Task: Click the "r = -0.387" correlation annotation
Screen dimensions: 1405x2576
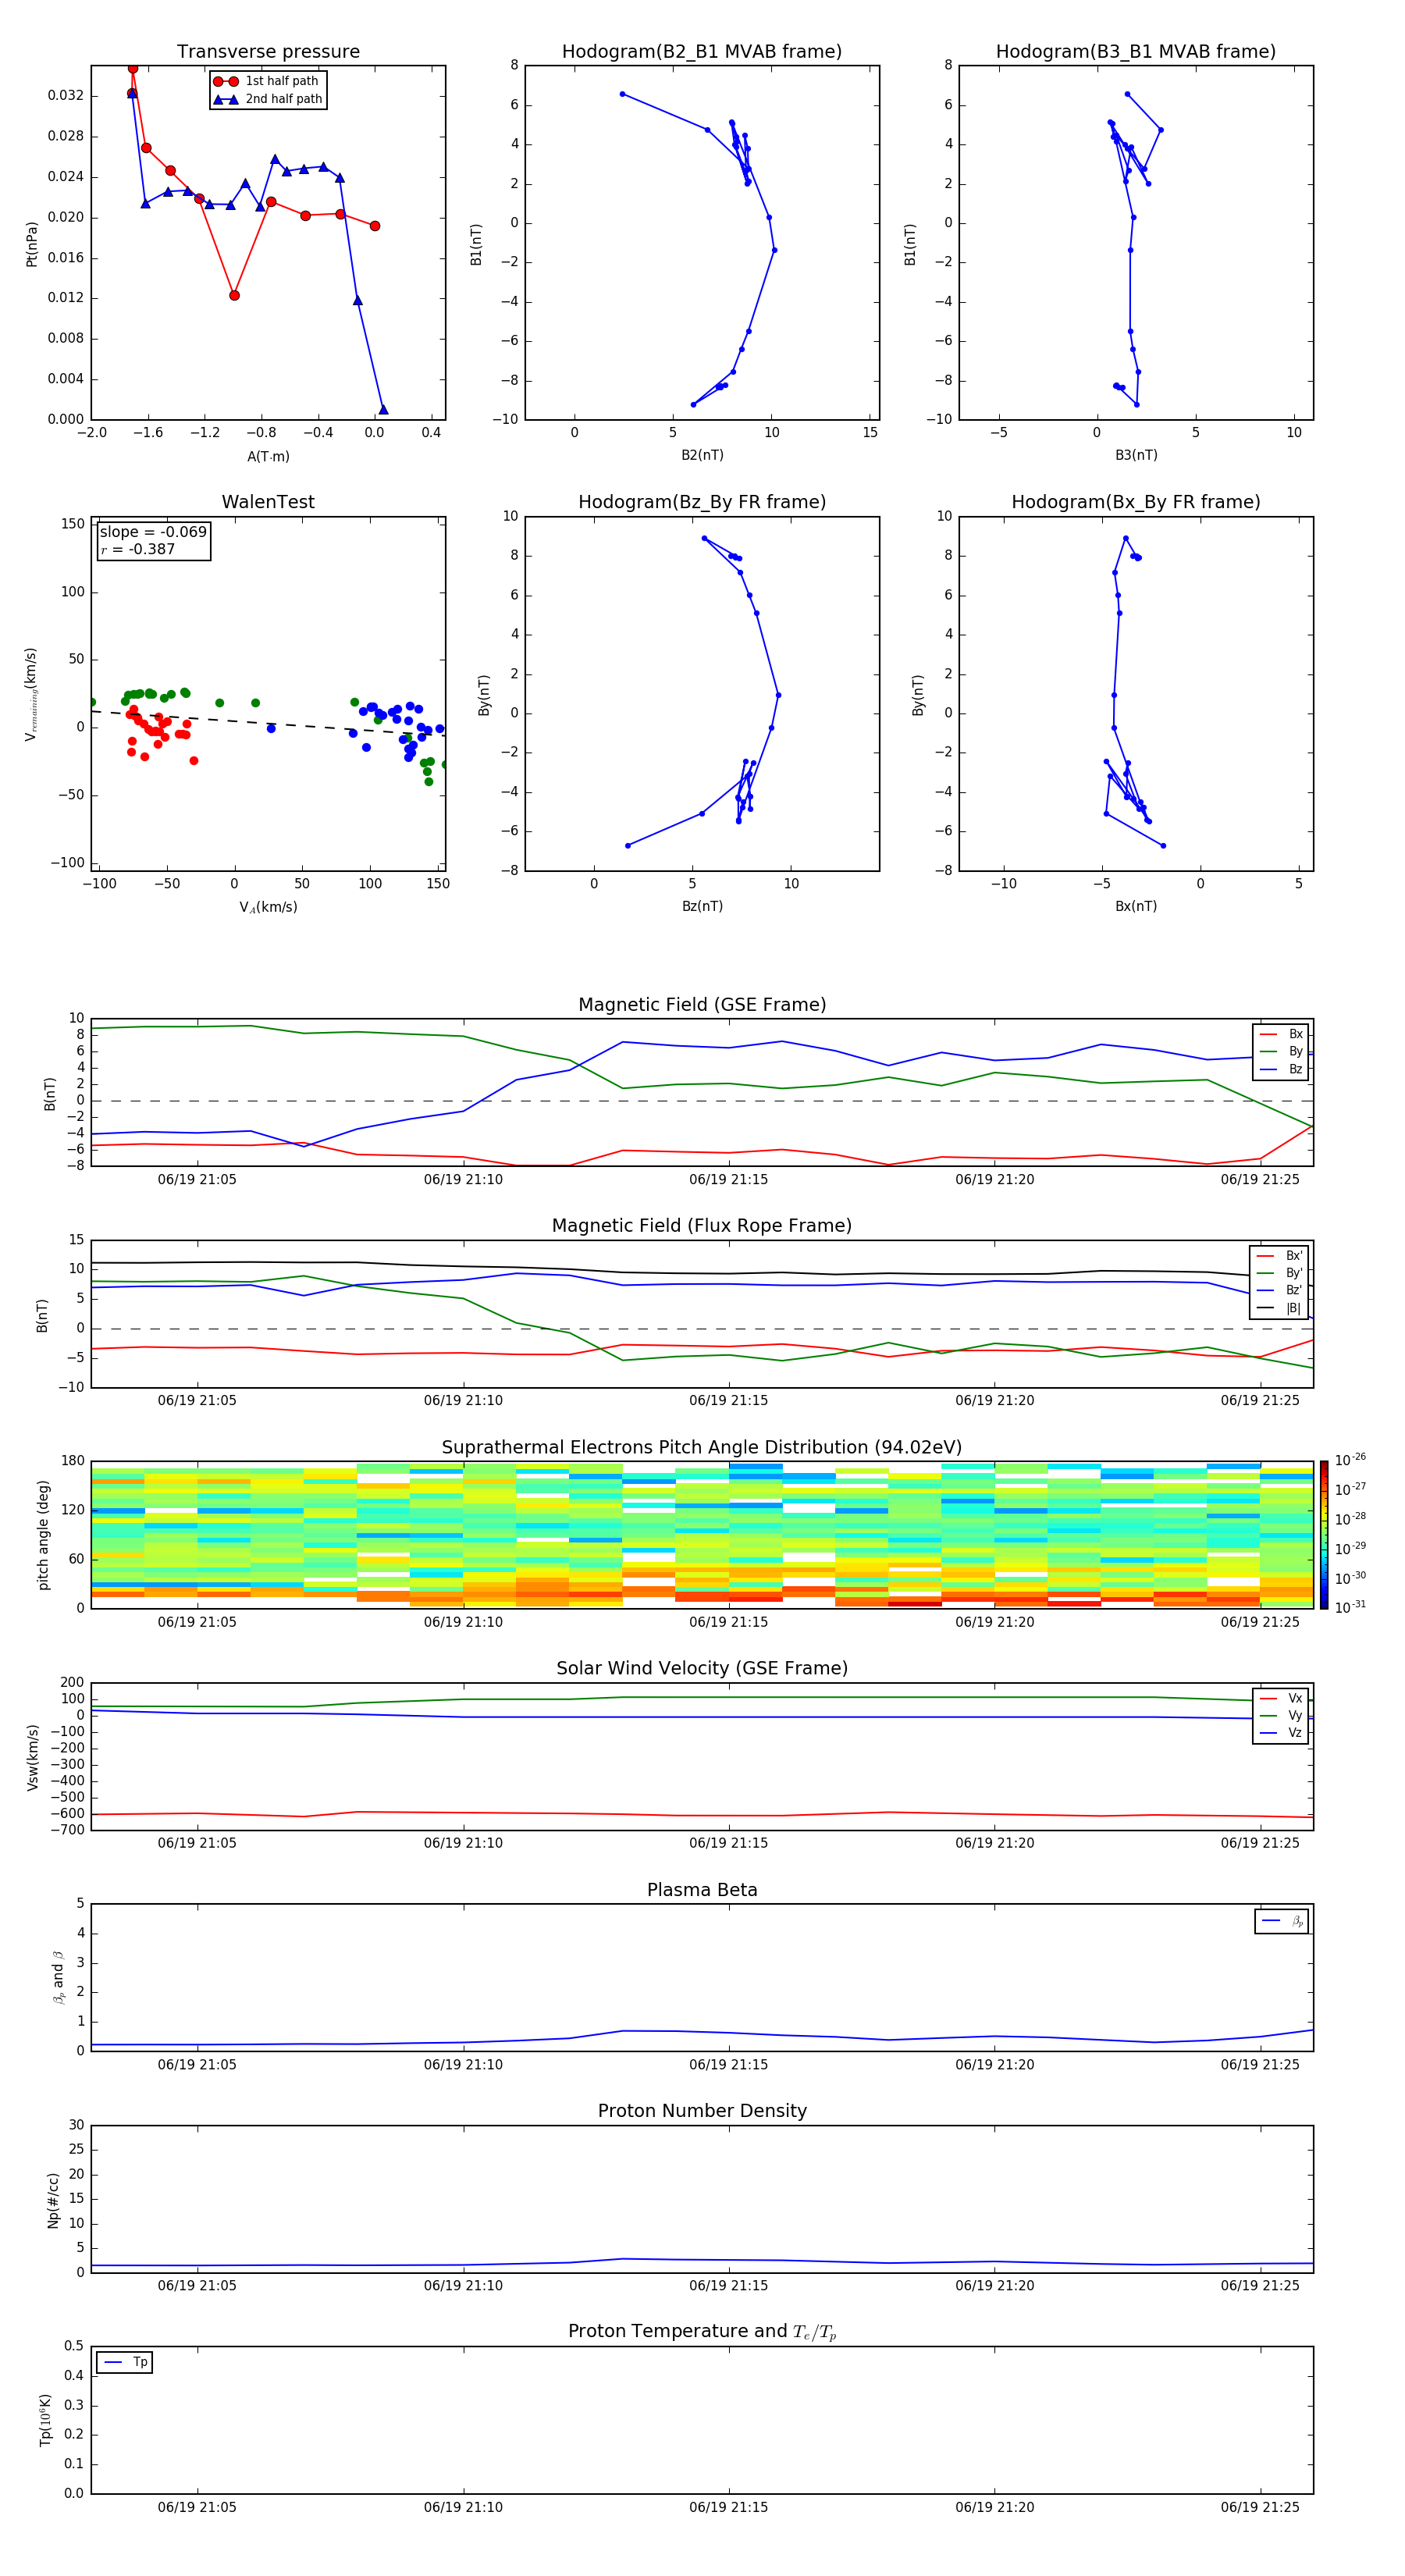Action: pos(138,549)
